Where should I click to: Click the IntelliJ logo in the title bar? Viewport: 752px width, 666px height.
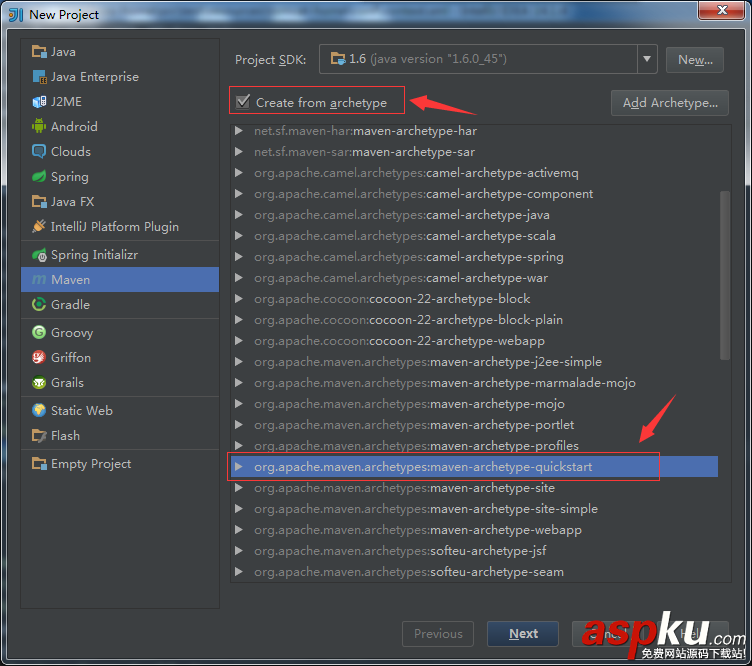click(16, 14)
